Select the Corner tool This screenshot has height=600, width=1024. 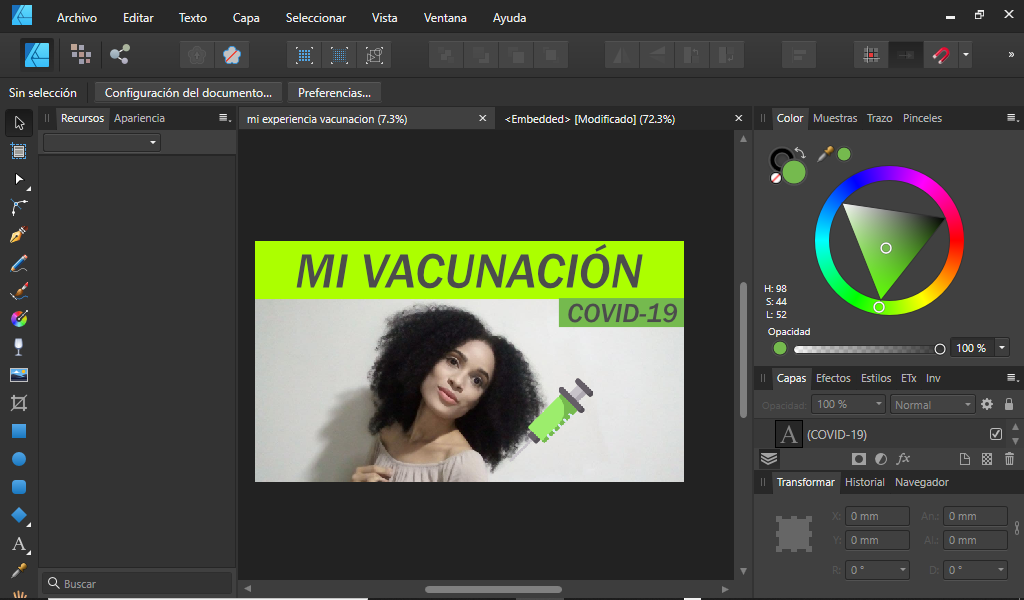19,207
